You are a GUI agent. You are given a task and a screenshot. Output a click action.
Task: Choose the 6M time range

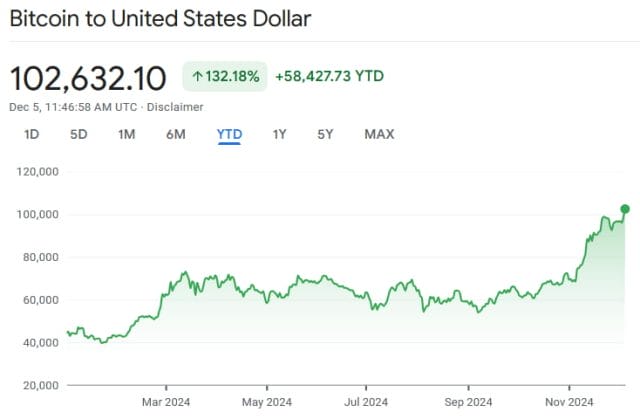click(x=176, y=134)
